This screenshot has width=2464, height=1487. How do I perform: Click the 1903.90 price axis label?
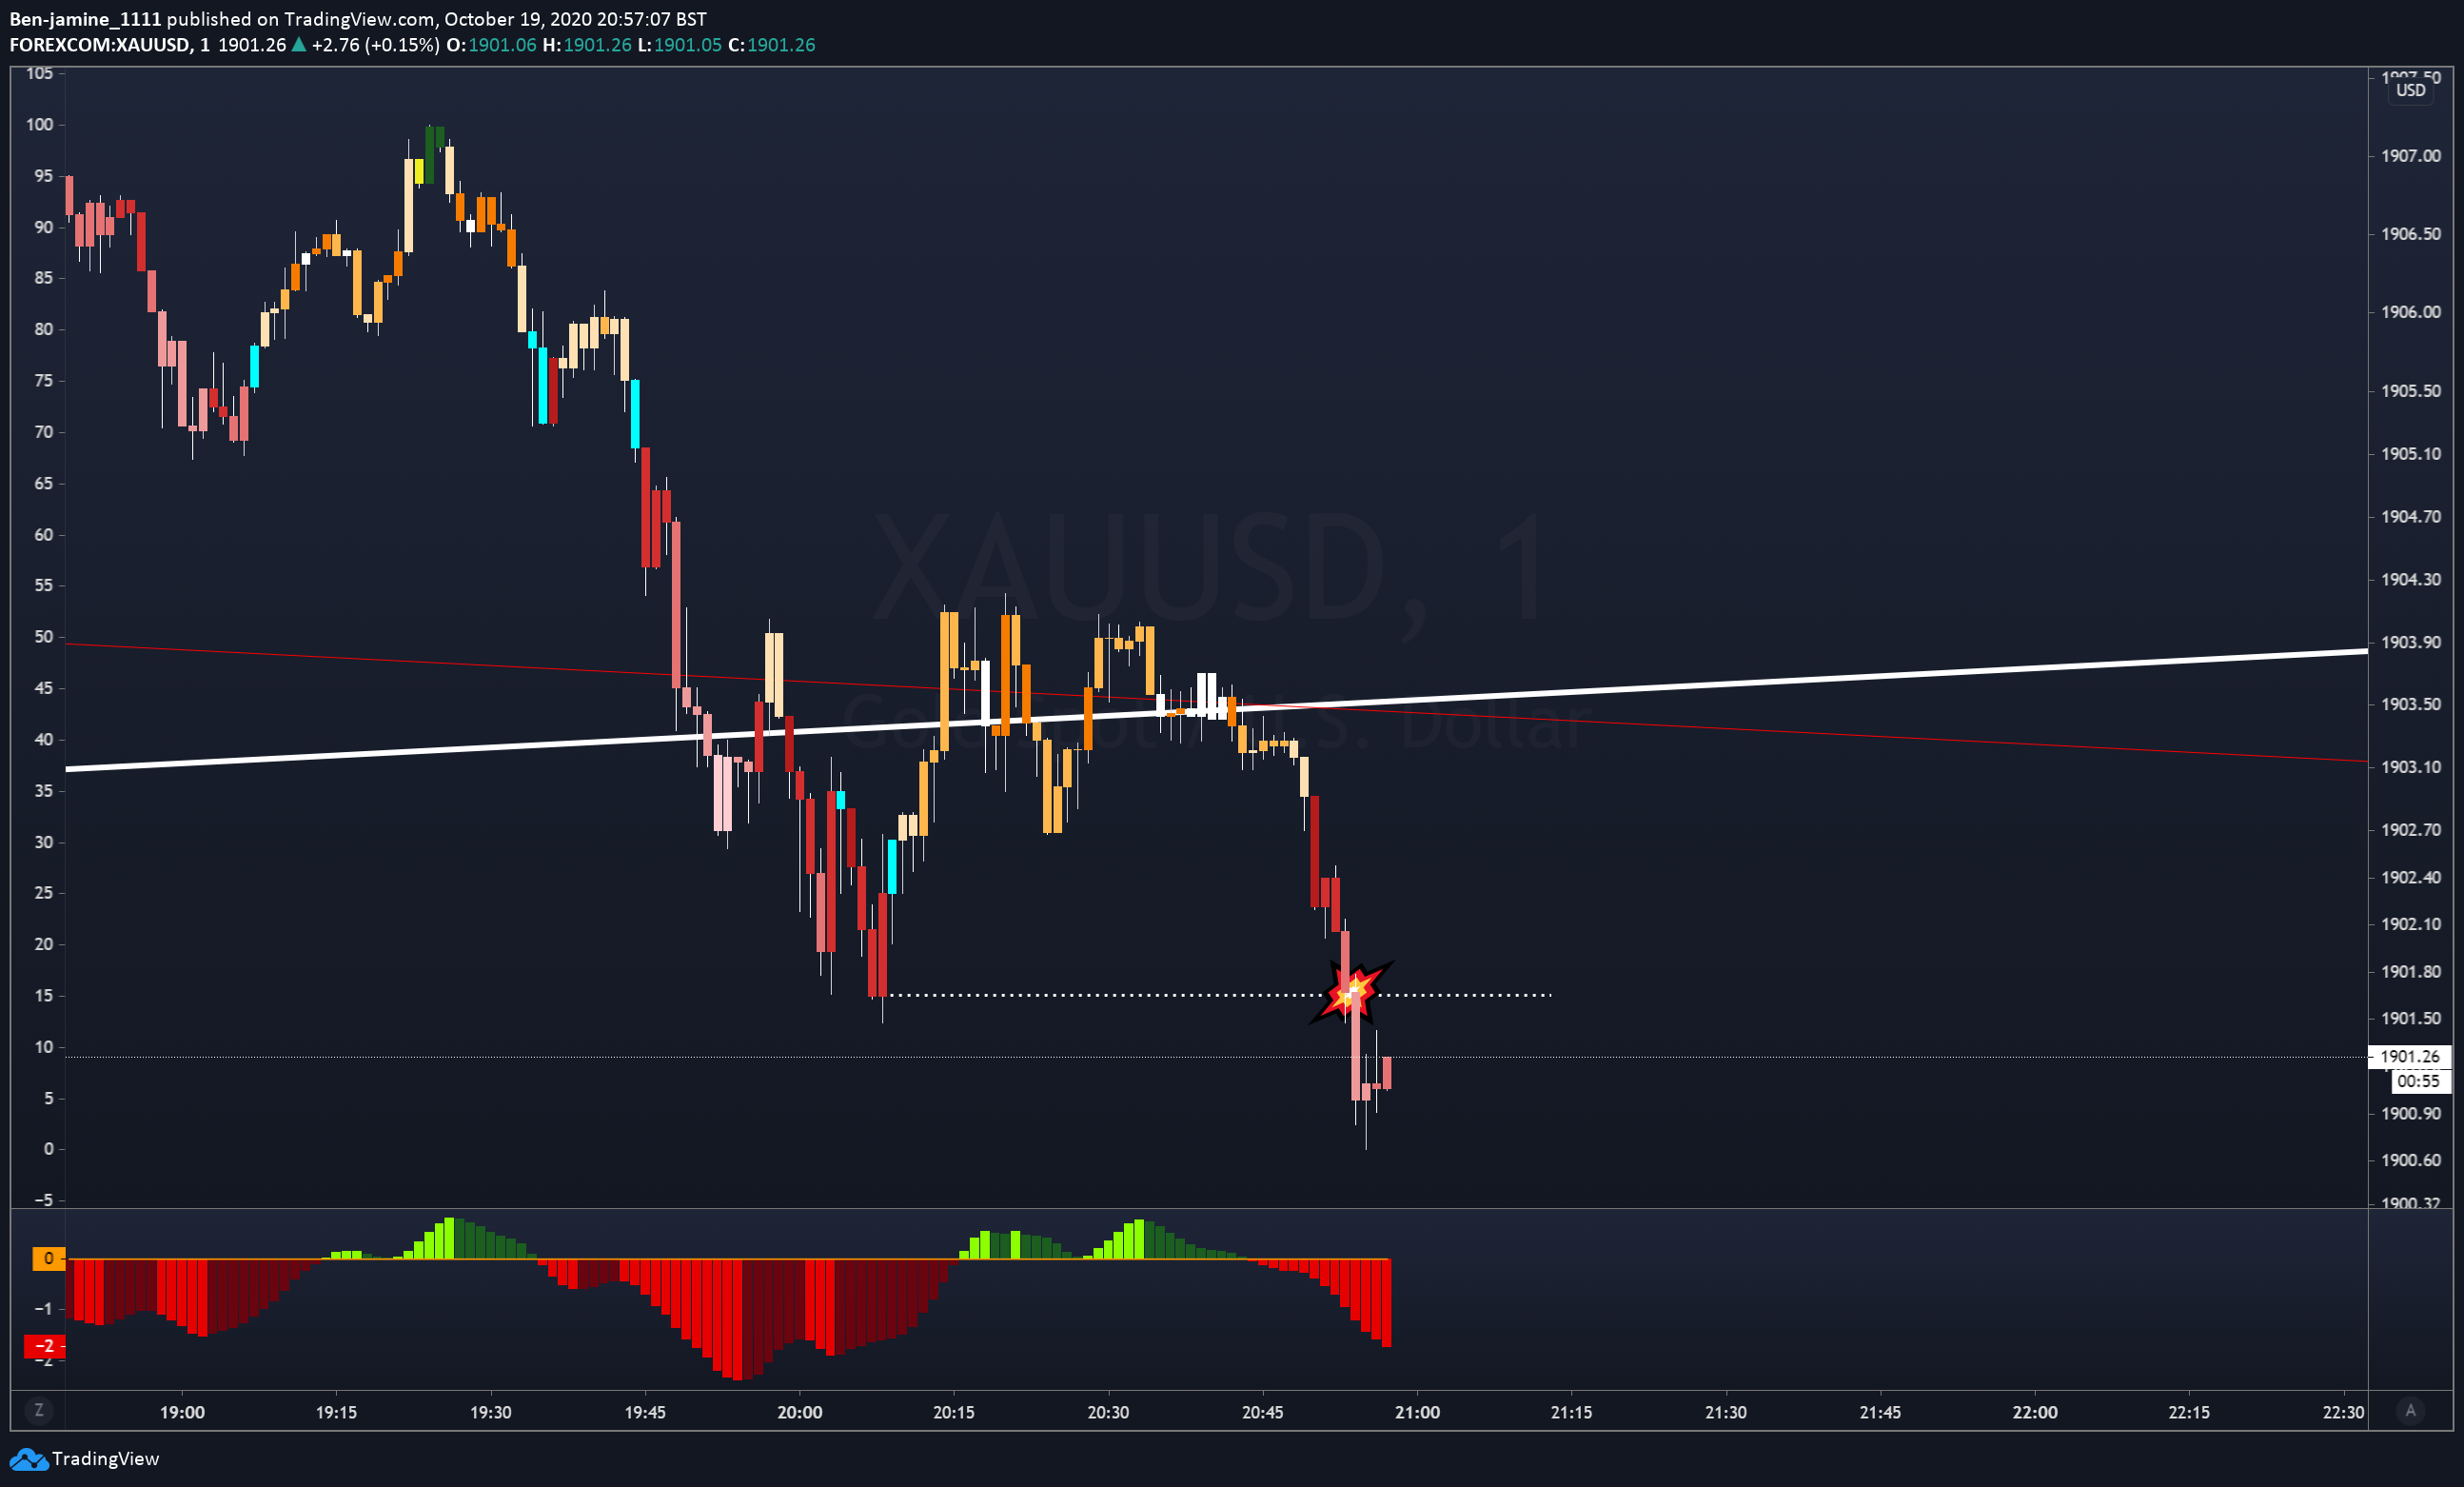point(2411,642)
